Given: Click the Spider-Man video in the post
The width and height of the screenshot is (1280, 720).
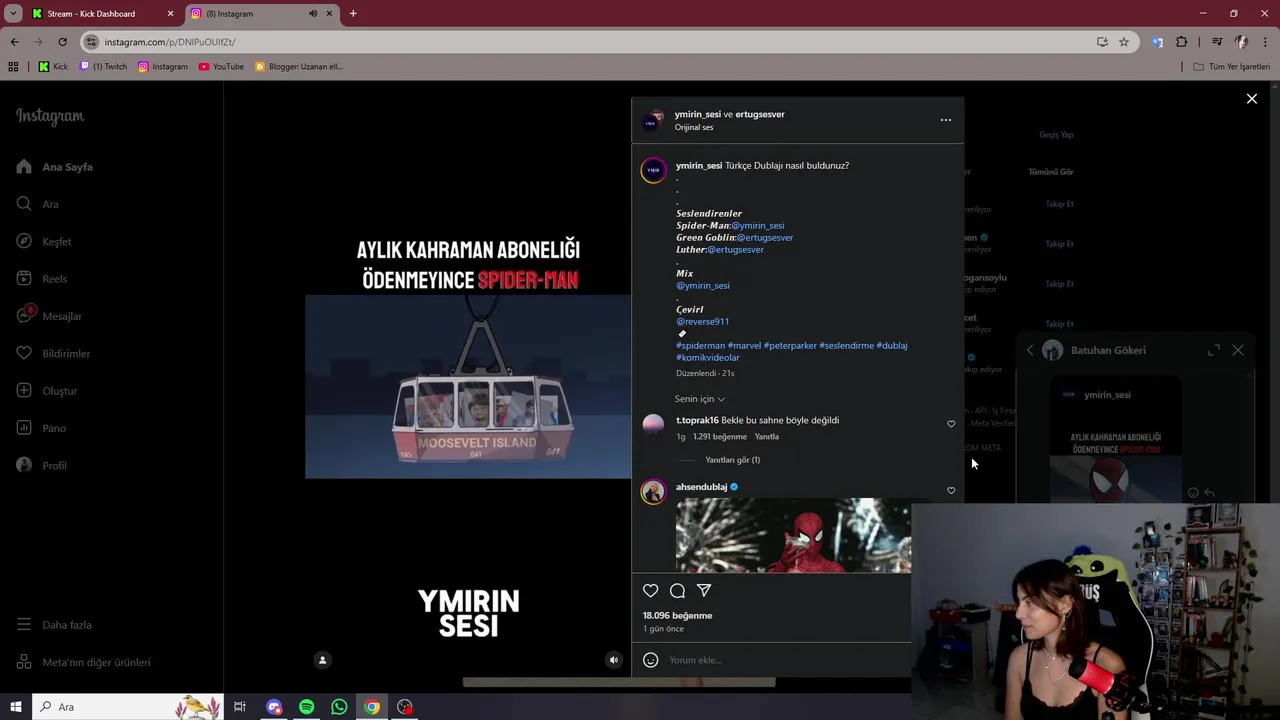Looking at the screenshot, I should 468,386.
